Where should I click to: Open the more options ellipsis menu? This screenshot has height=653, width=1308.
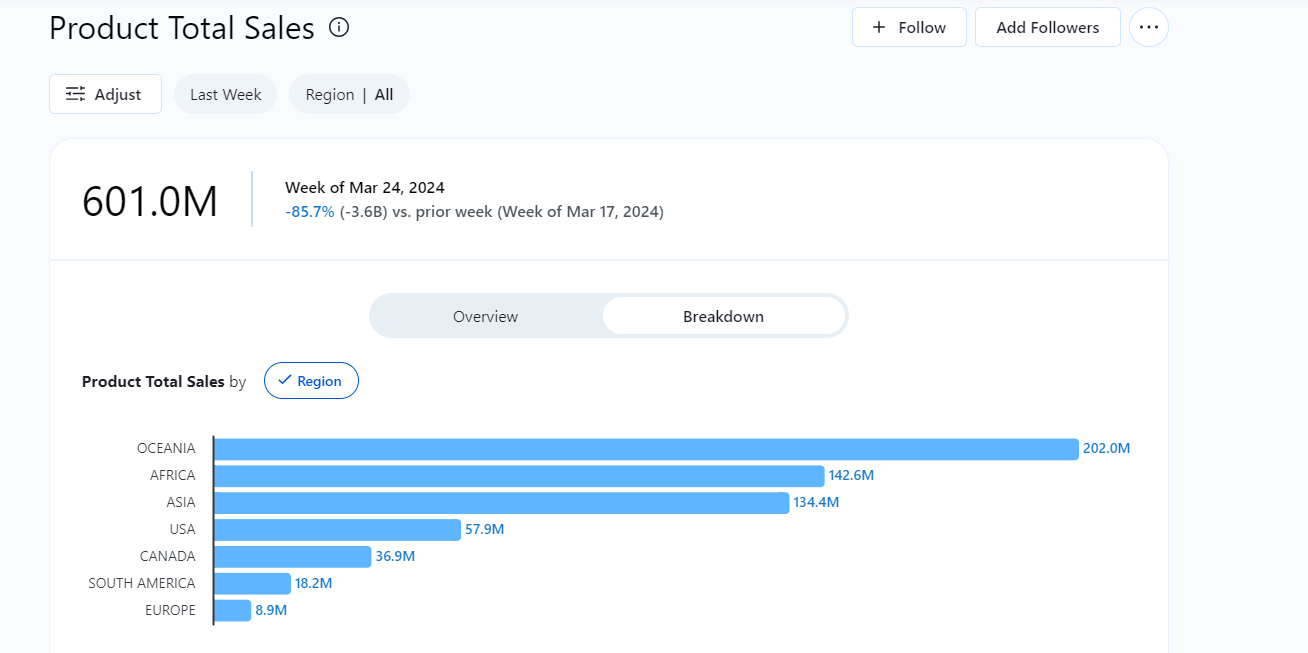point(1148,27)
